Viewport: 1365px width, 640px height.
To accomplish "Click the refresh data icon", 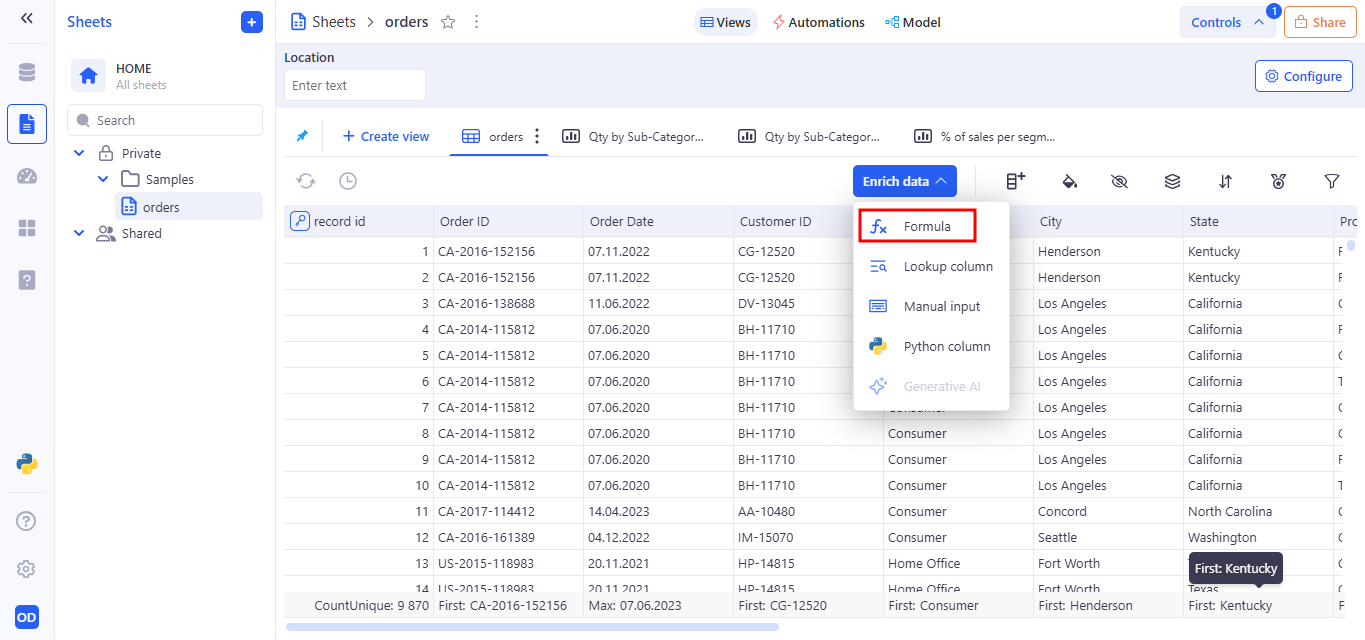I will (x=306, y=181).
